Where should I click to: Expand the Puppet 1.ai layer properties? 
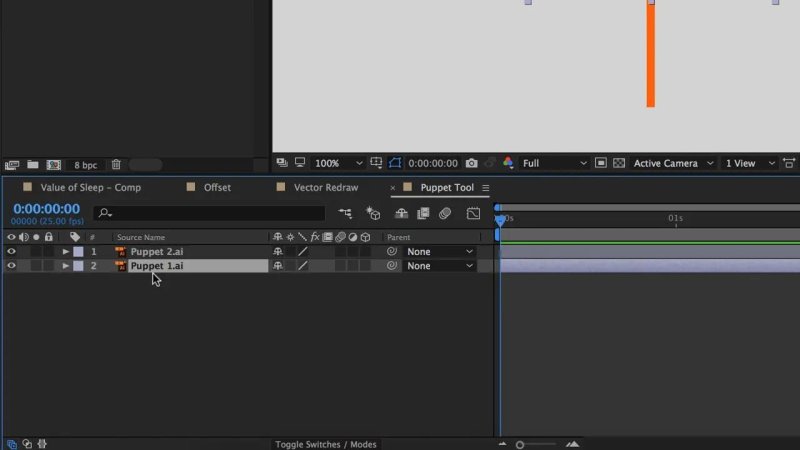65,266
